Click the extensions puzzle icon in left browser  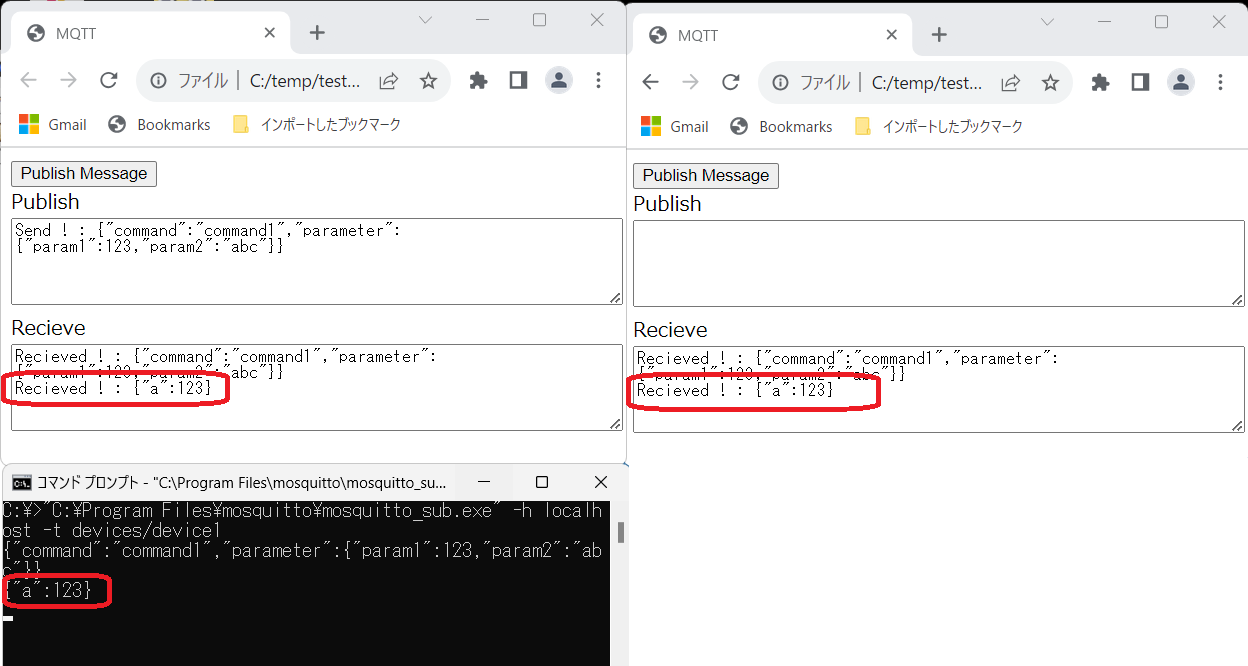(x=478, y=81)
